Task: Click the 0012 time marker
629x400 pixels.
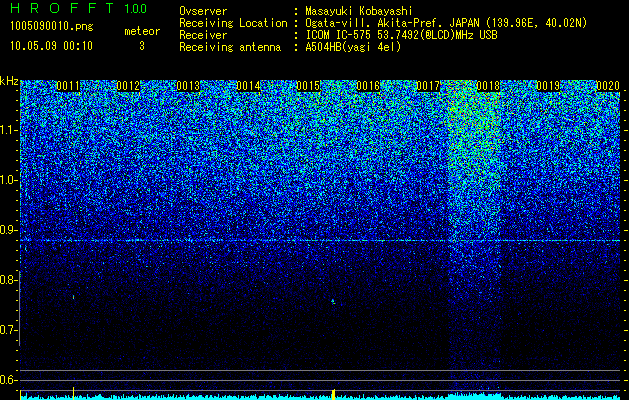Action: click(128, 86)
